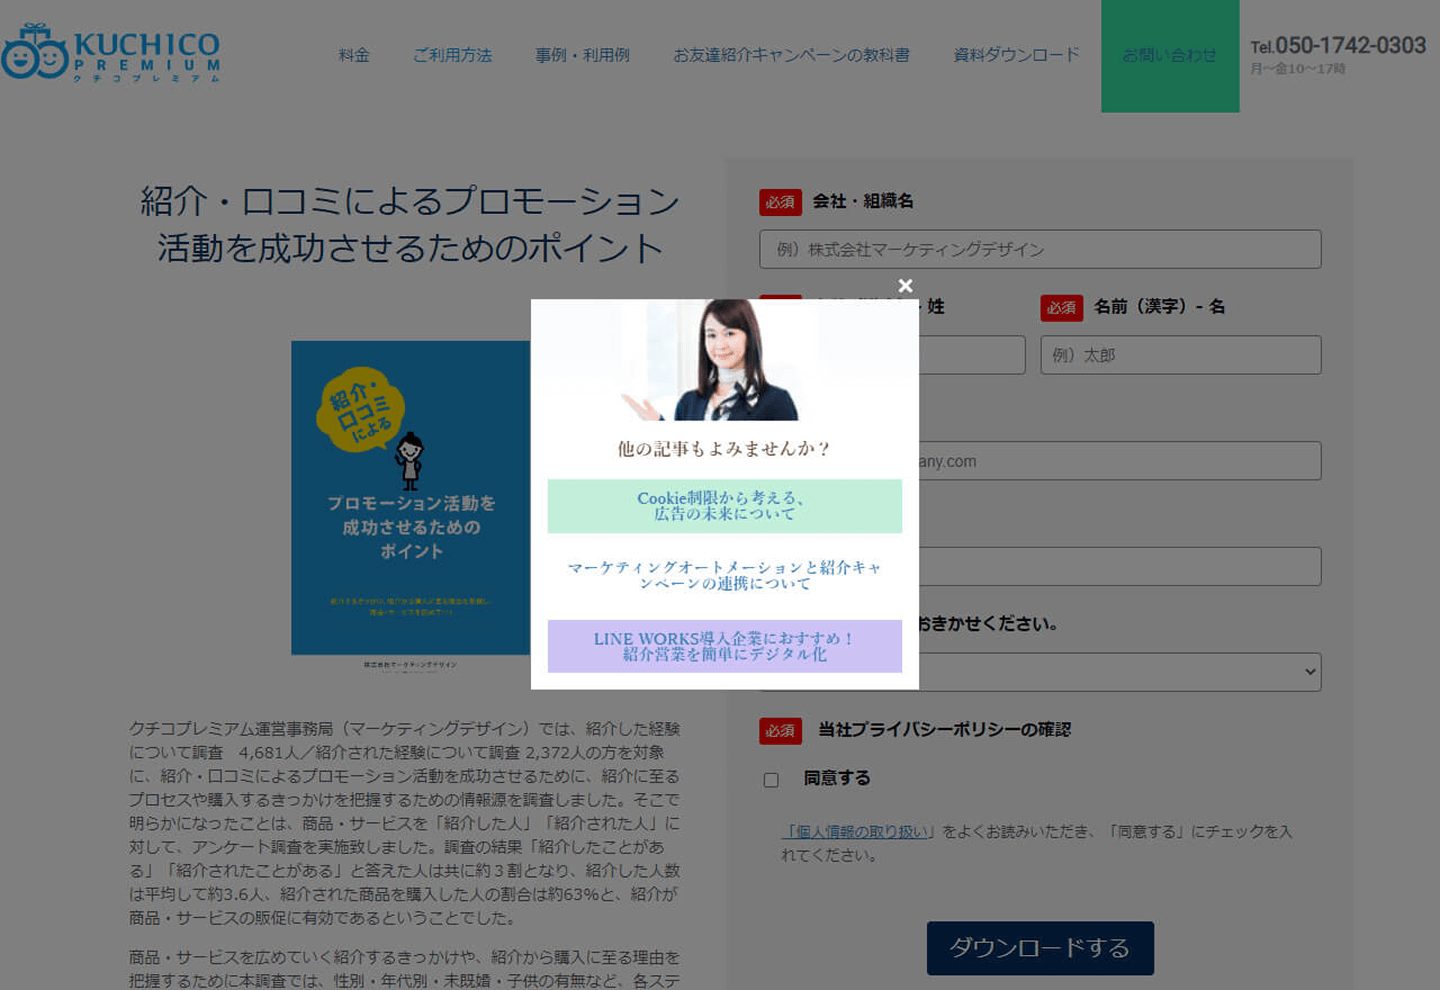
Task: Open LINE WORKS導入企業におすすめ article
Action: click(x=723, y=646)
